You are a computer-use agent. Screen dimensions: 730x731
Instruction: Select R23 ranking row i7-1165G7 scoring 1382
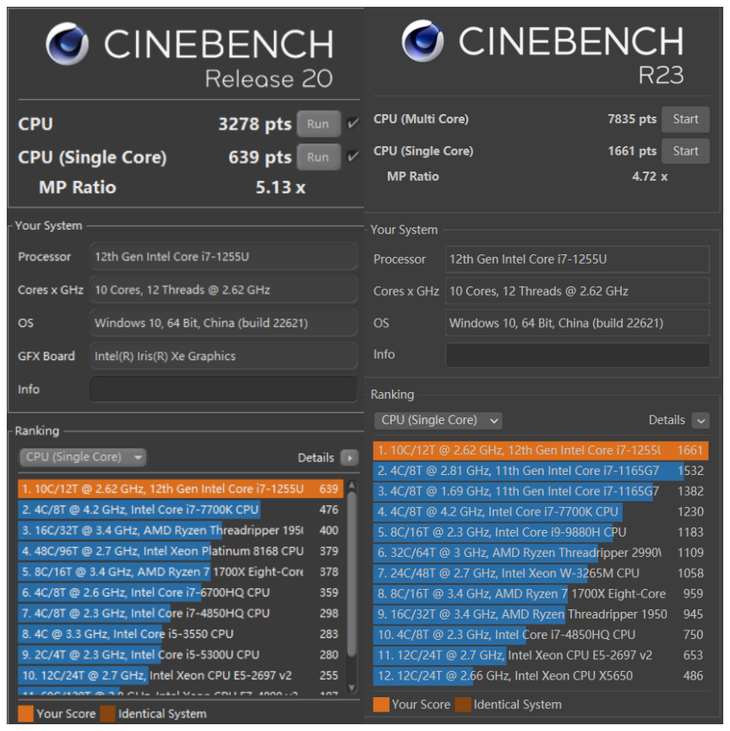pyautogui.click(x=541, y=491)
